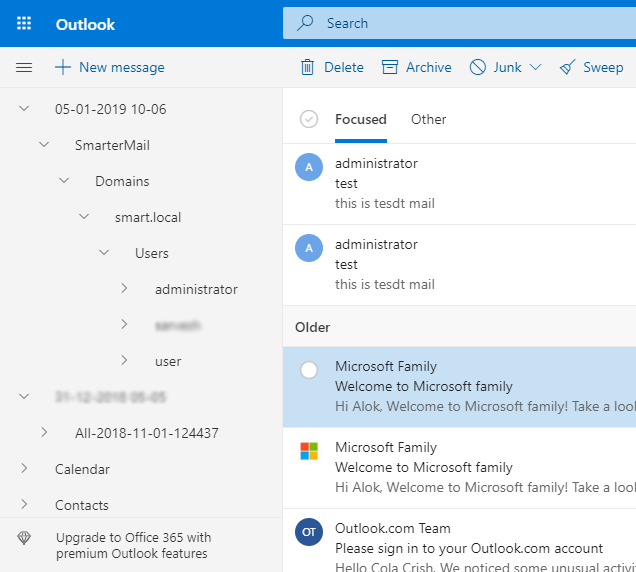Click the Archive box icon
Viewport: 636px width, 572px height.
(x=390, y=67)
